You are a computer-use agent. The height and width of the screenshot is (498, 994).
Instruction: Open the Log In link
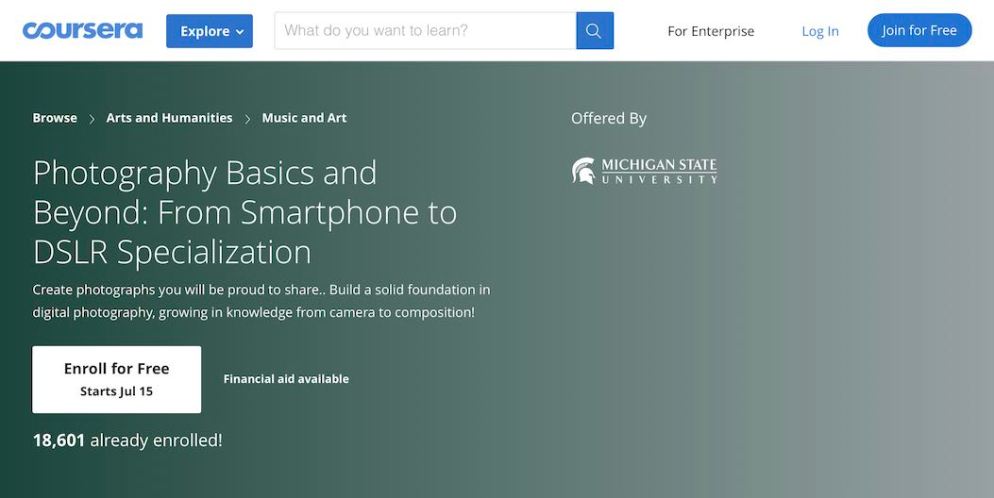(820, 31)
